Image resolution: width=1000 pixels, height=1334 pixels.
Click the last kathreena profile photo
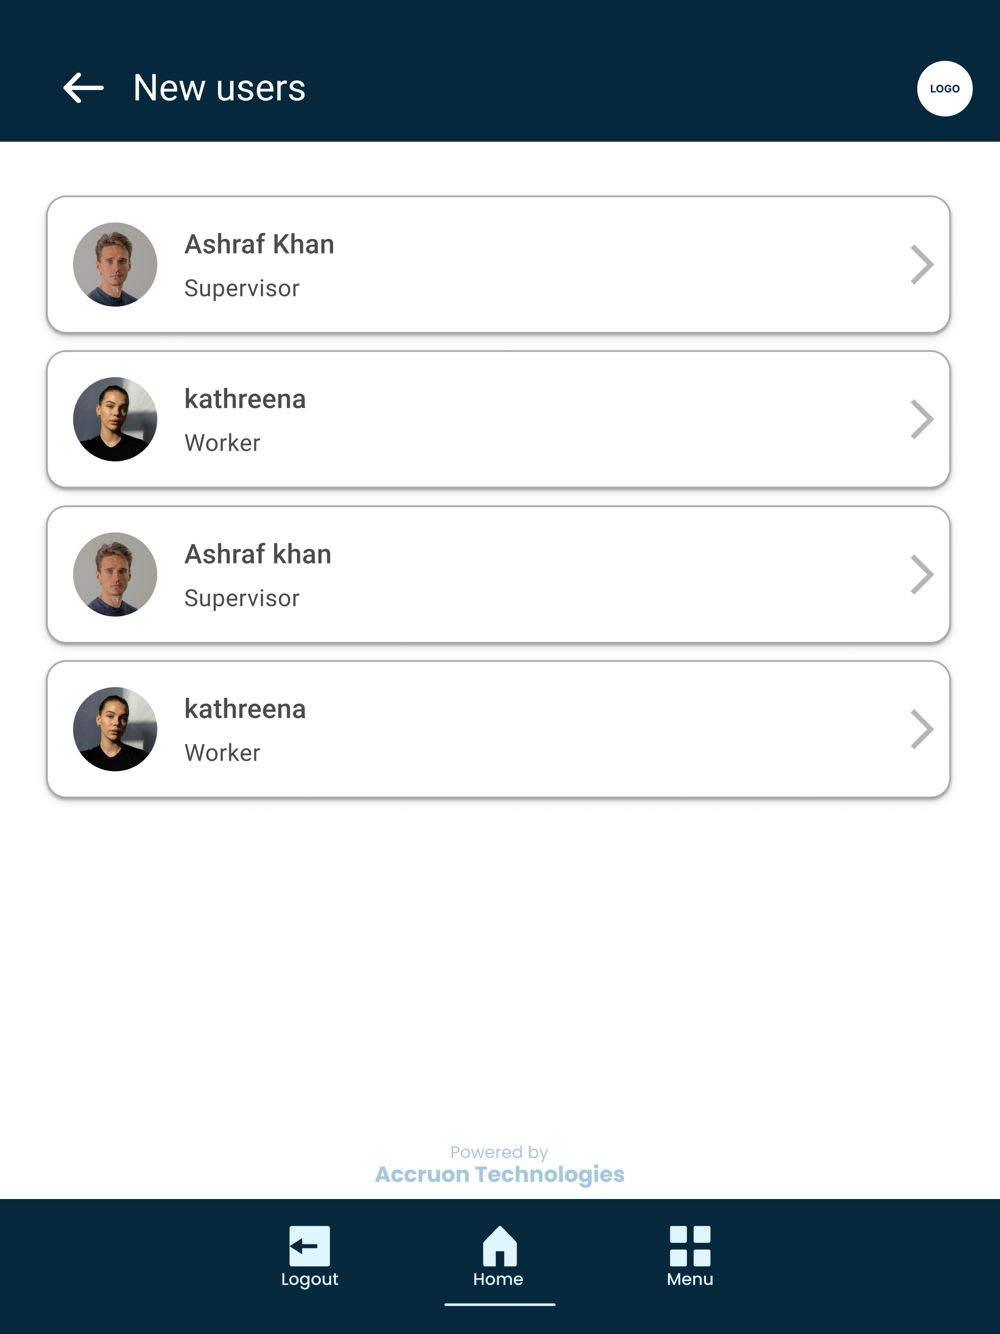click(x=115, y=729)
